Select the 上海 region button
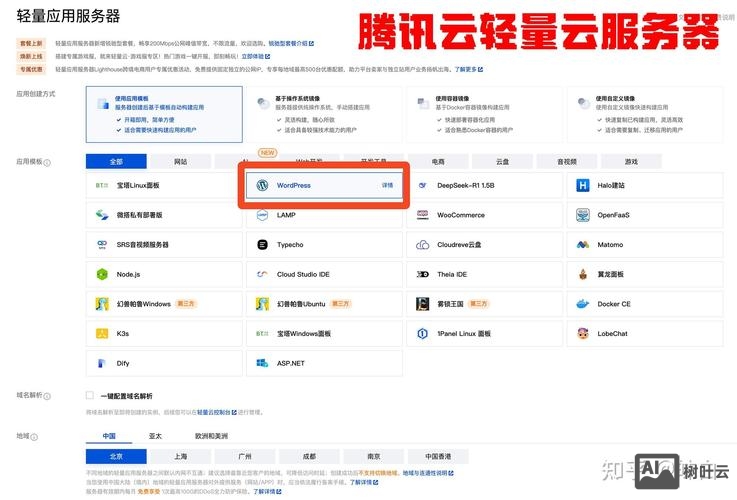 tap(180, 456)
